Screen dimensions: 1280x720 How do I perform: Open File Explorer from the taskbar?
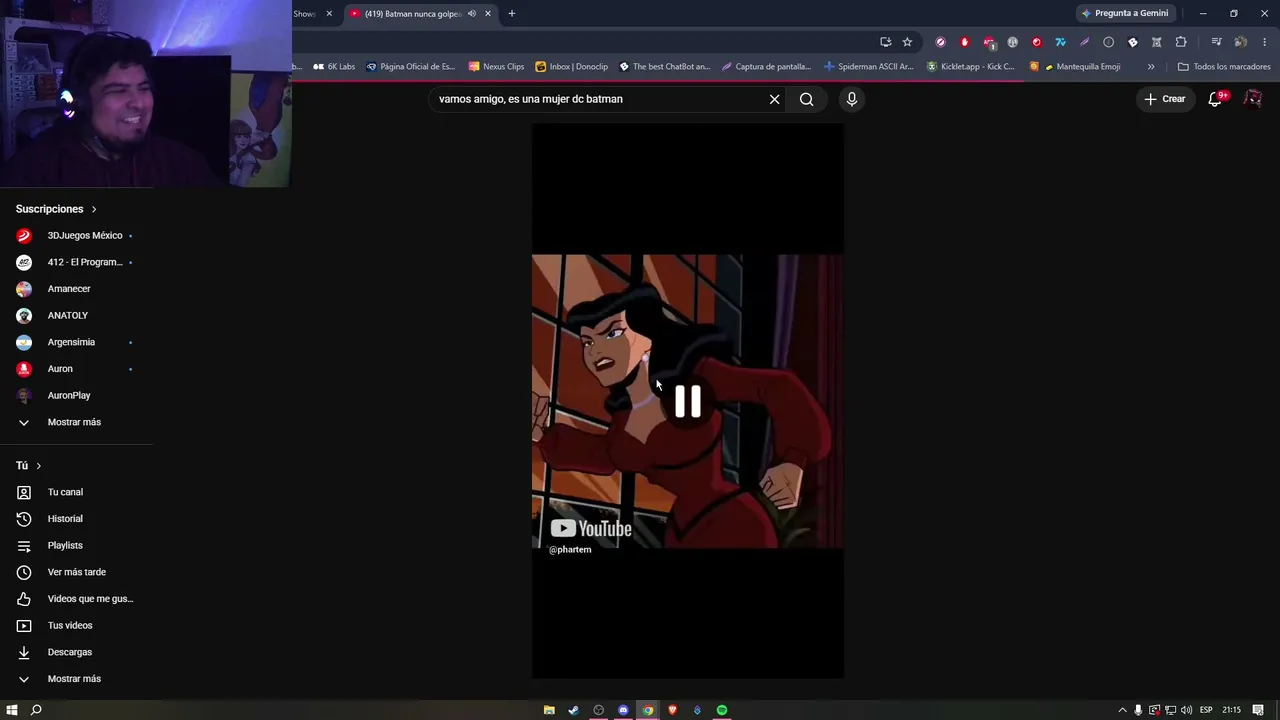[x=549, y=710]
